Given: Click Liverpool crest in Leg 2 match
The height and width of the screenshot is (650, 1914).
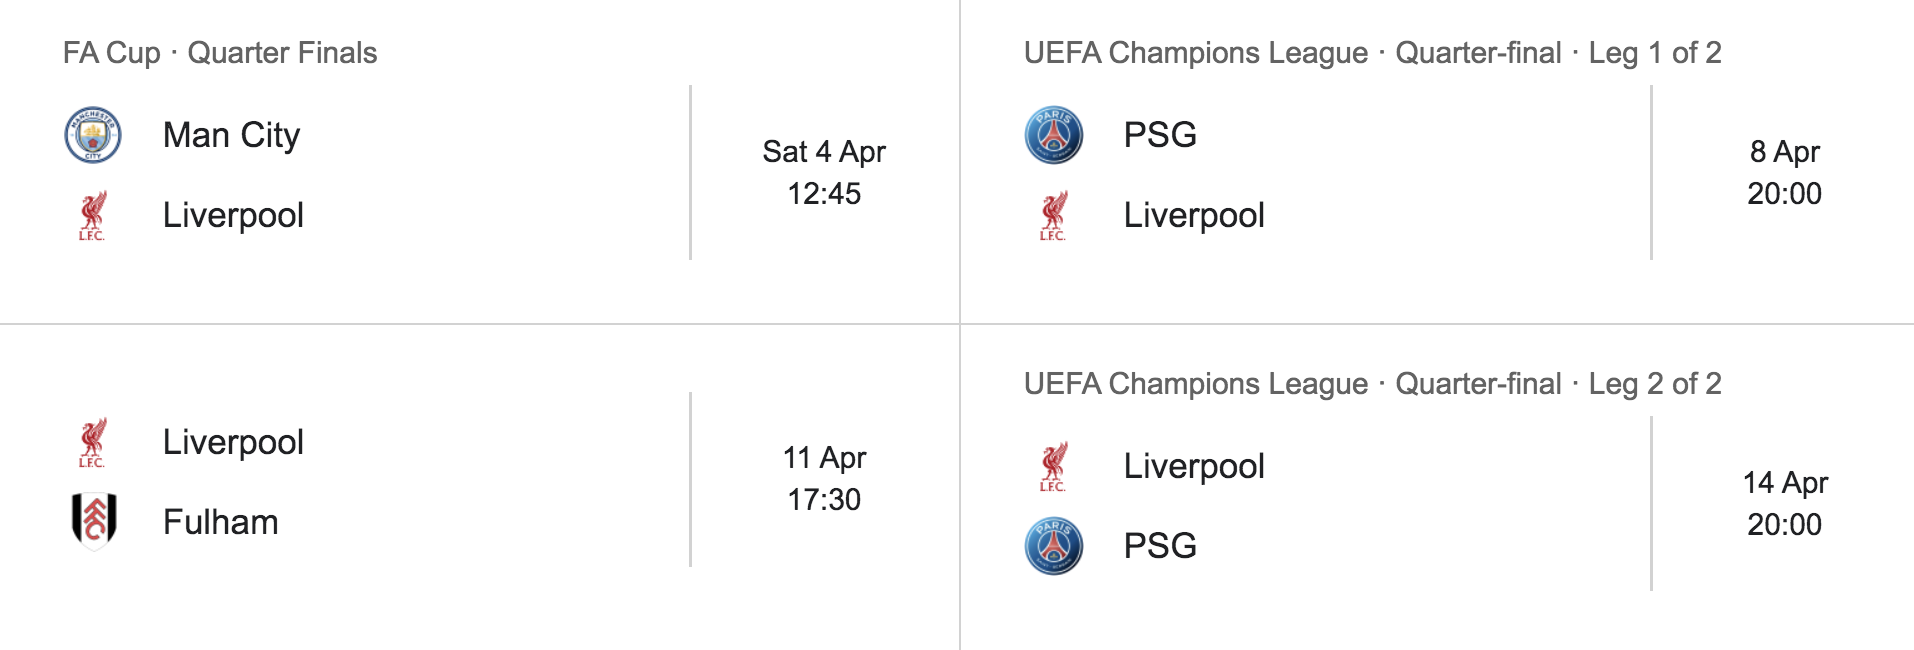Looking at the screenshot, I should [1054, 466].
